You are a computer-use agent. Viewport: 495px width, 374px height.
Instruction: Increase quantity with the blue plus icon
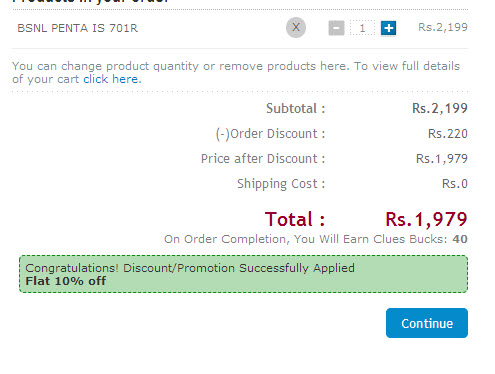pos(388,28)
